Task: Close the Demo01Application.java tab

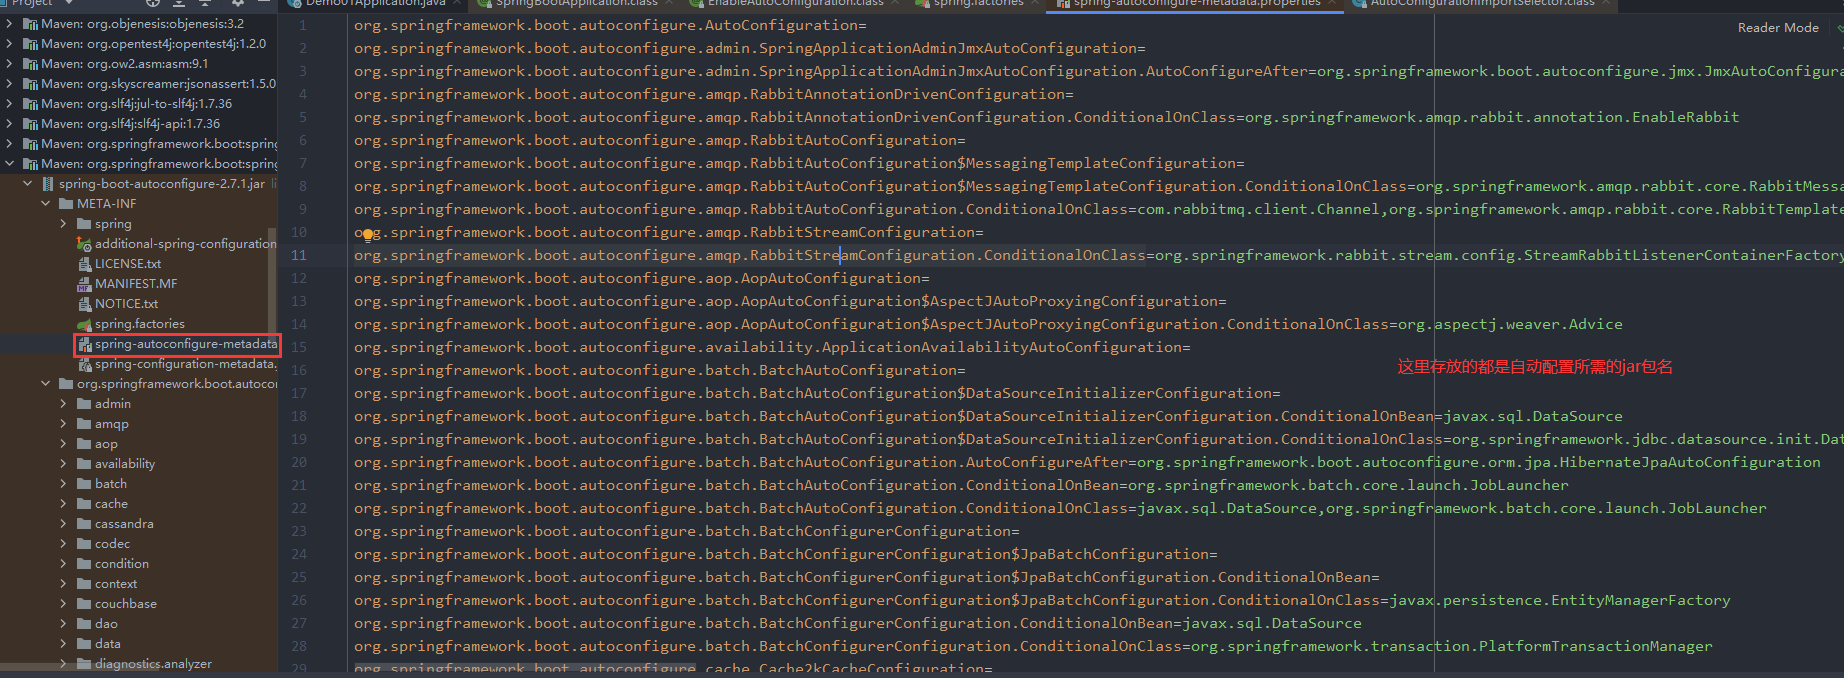Action: [459, 3]
